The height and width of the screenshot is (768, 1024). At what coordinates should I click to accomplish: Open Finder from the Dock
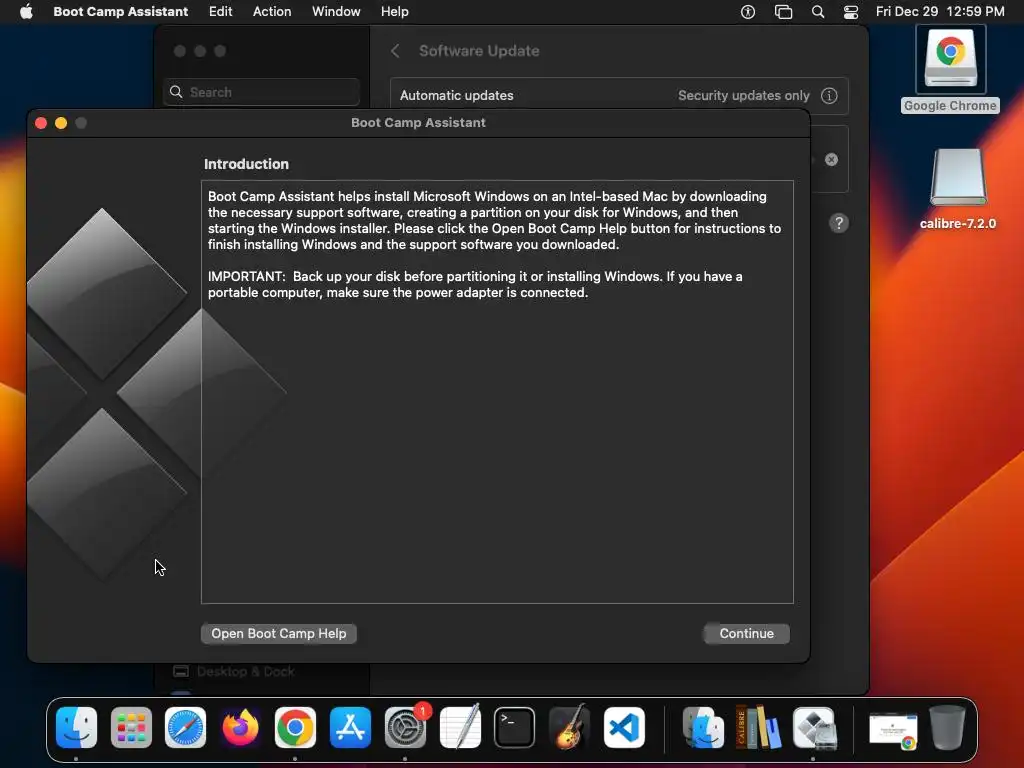click(76, 728)
